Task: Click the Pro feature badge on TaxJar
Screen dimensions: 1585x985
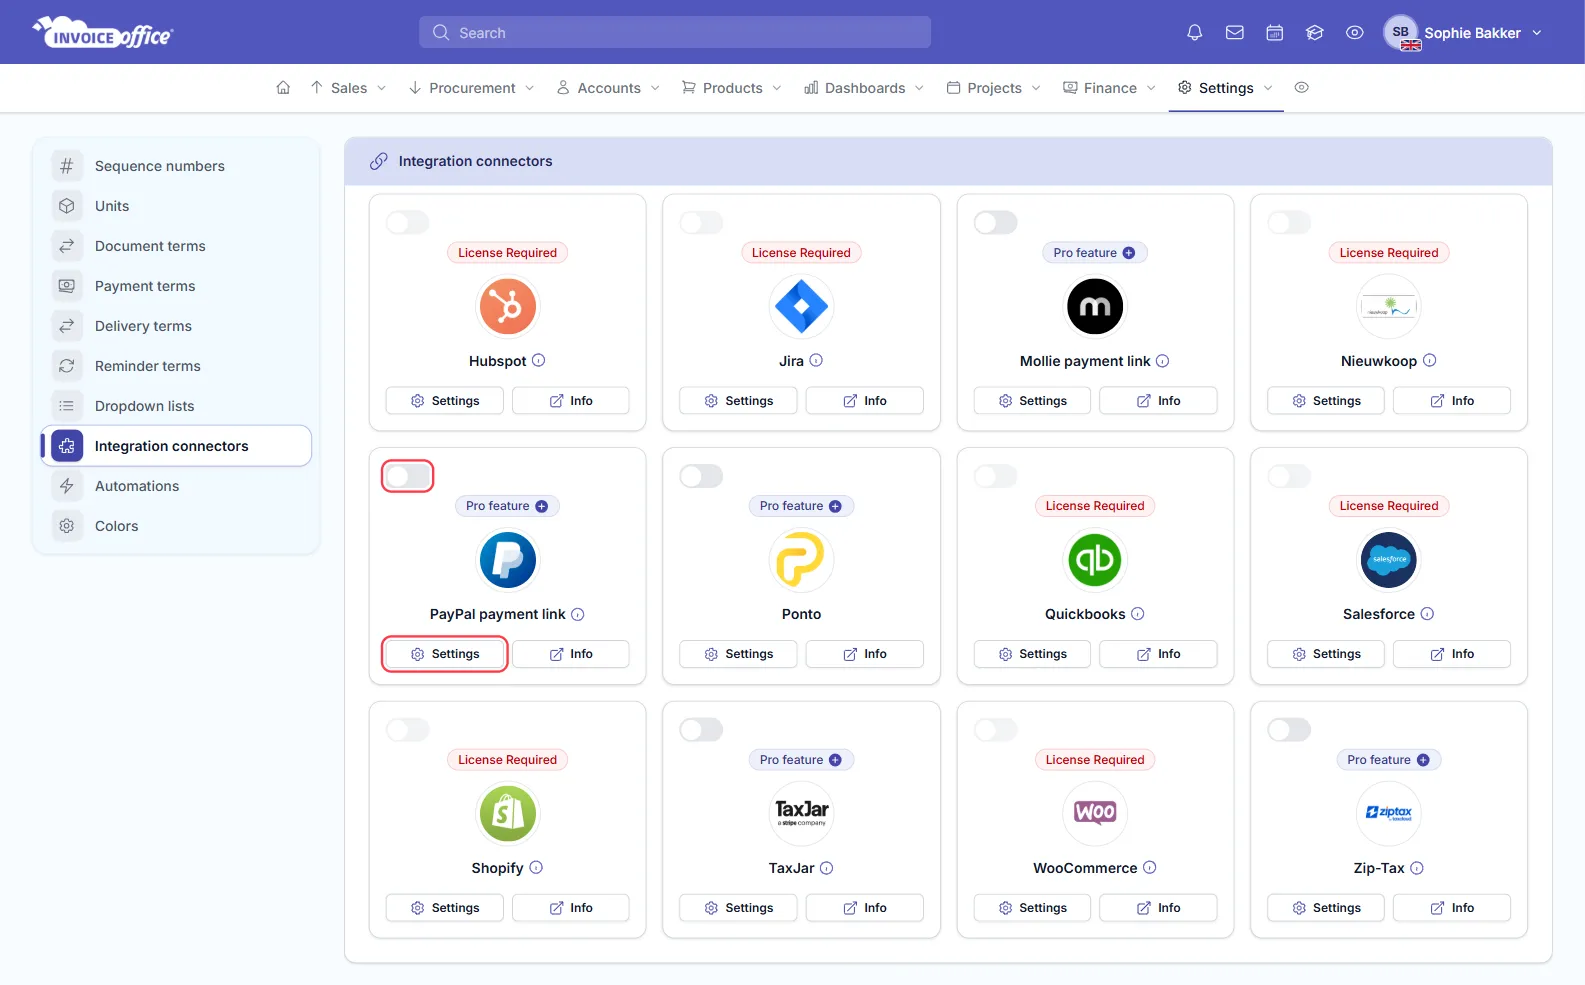Action: click(x=801, y=760)
